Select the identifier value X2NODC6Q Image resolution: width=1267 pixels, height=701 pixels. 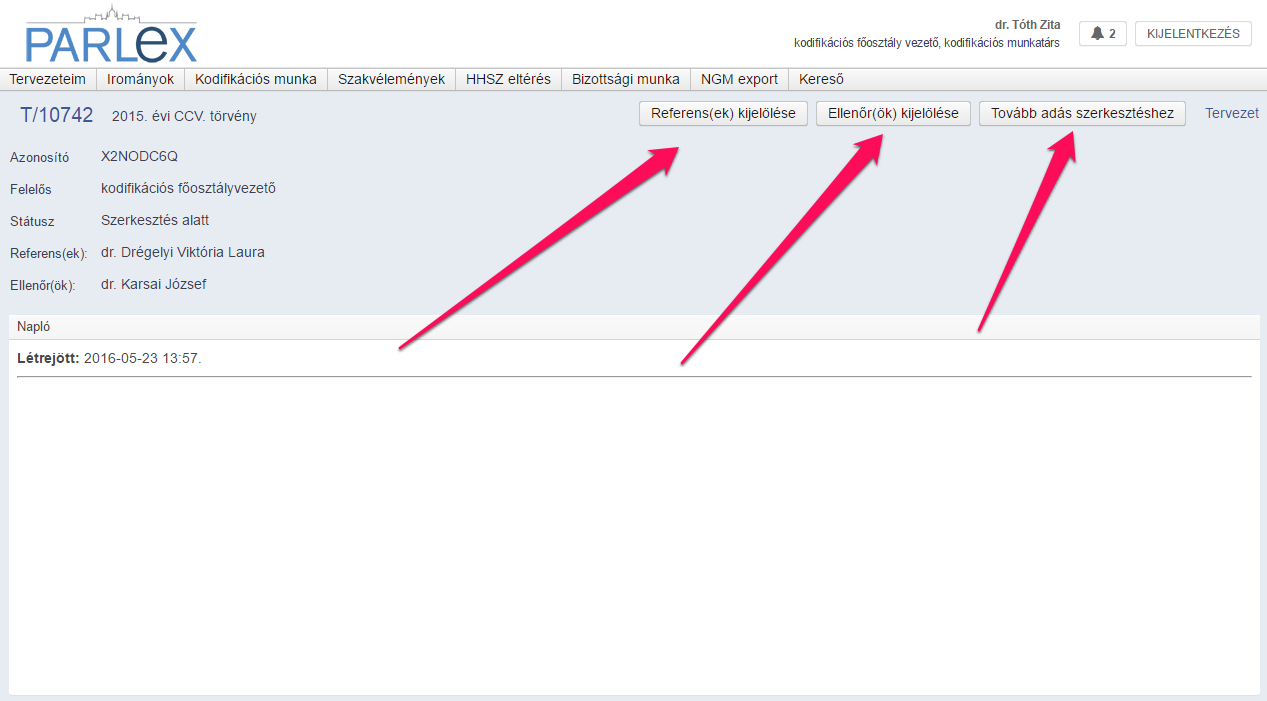[139, 156]
